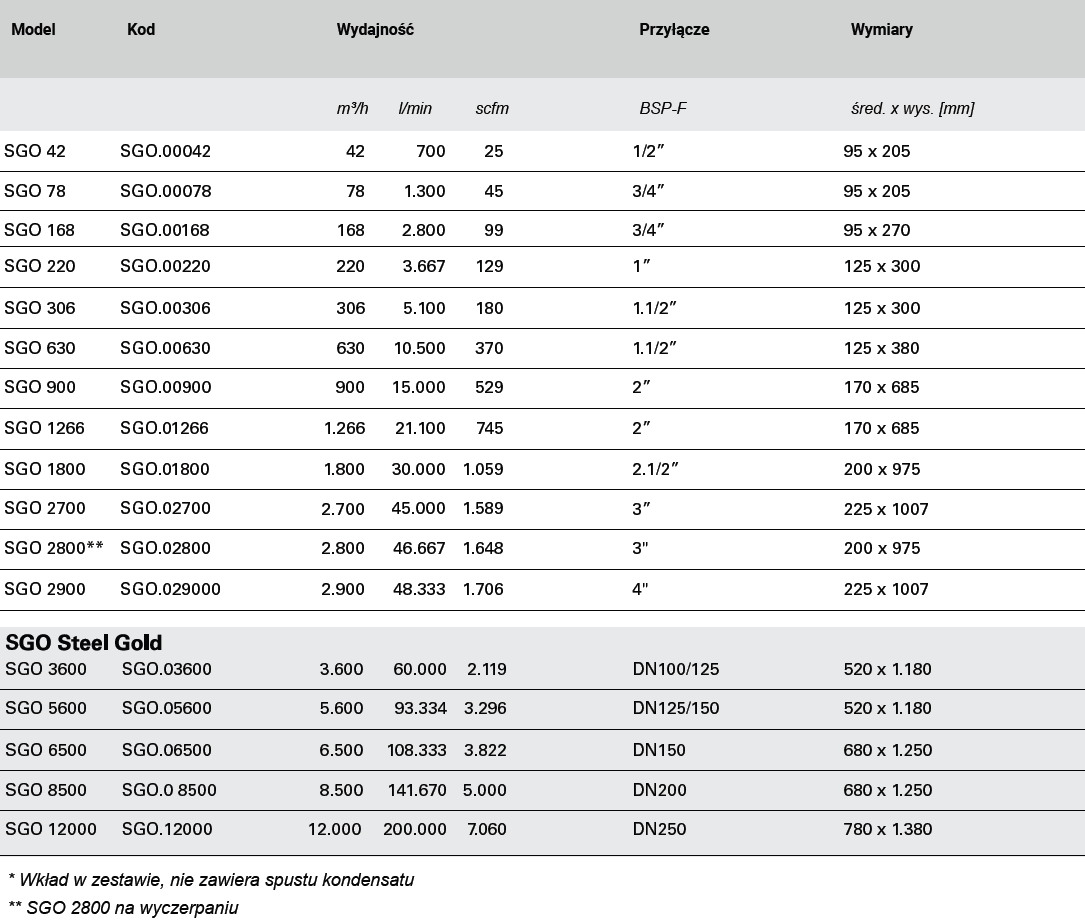The width and height of the screenshot is (1085, 924).
Task: Click the SGO 2800 na wyczerpaniu footnote
Action: coord(123,908)
